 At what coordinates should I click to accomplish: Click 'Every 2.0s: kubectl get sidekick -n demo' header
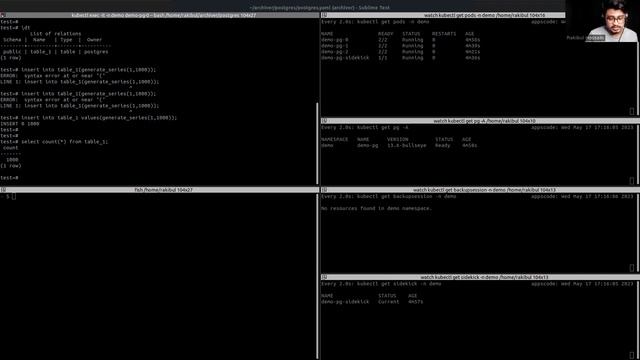tap(381, 284)
